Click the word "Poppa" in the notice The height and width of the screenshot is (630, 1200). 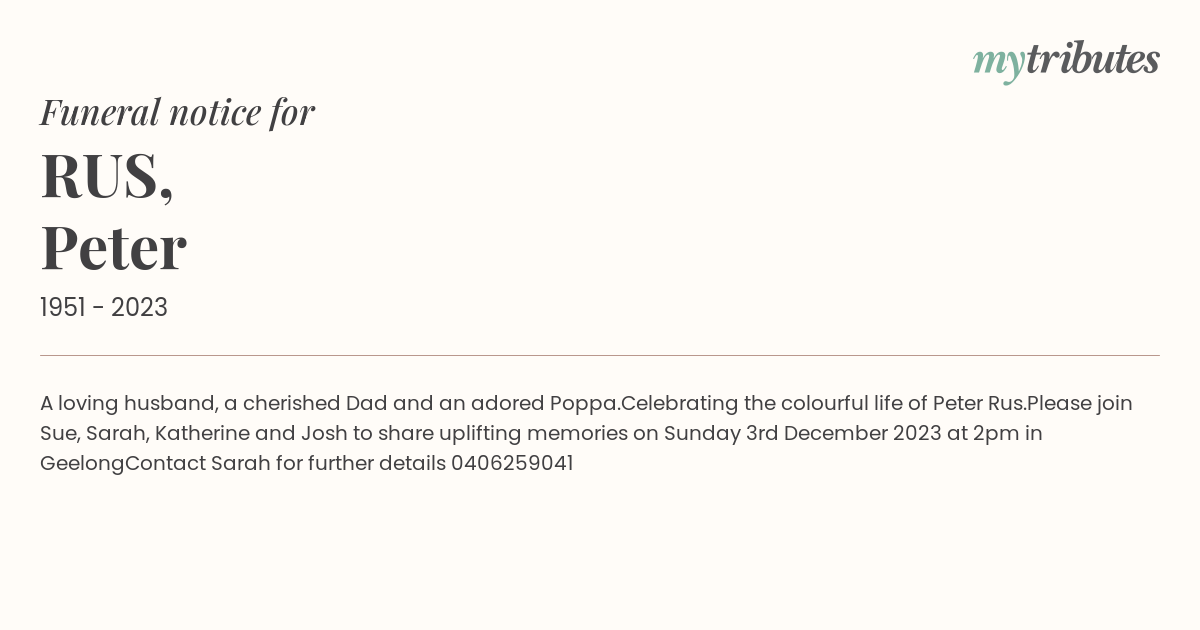point(582,404)
